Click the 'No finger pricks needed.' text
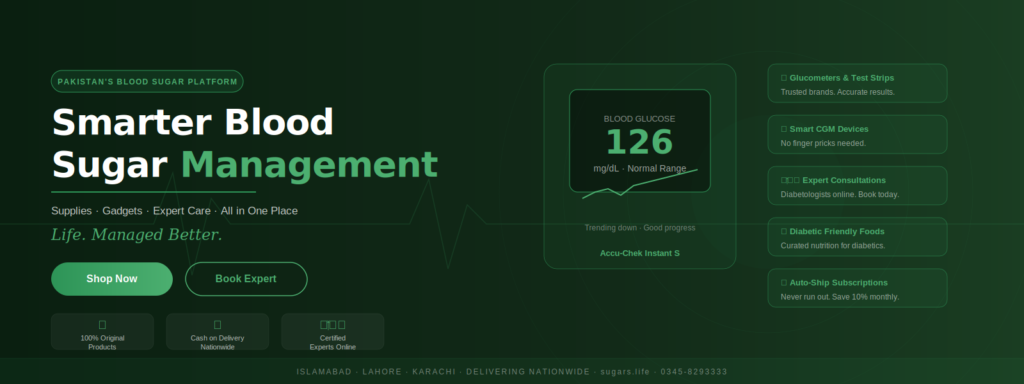Viewport: 1024px width, 384px height. pos(823,143)
